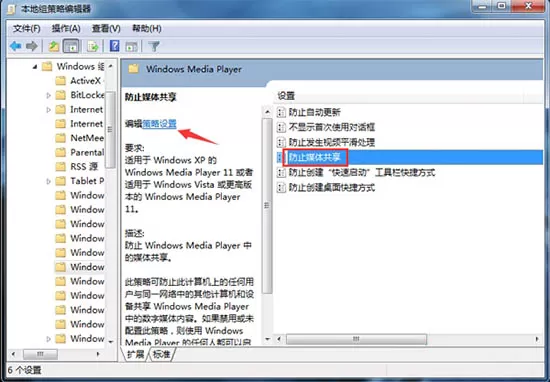Select the 防止发生视频平滑处理 setting
Viewport: 550px width, 382px height.
(332, 142)
